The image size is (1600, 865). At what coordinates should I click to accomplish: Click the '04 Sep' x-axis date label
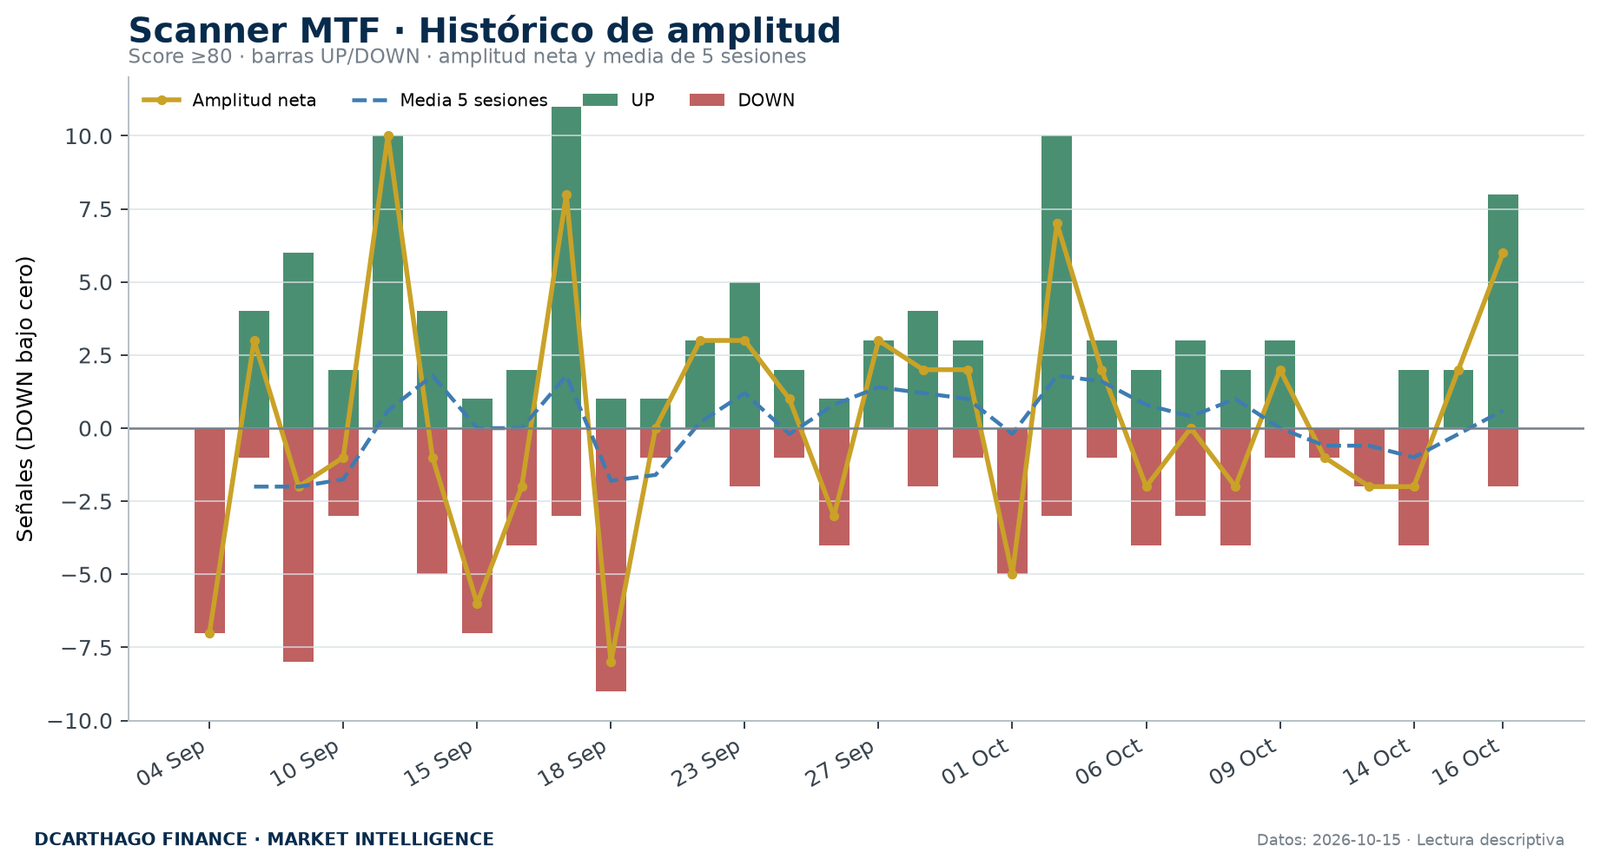pyautogui.click(x=172, y=762)
